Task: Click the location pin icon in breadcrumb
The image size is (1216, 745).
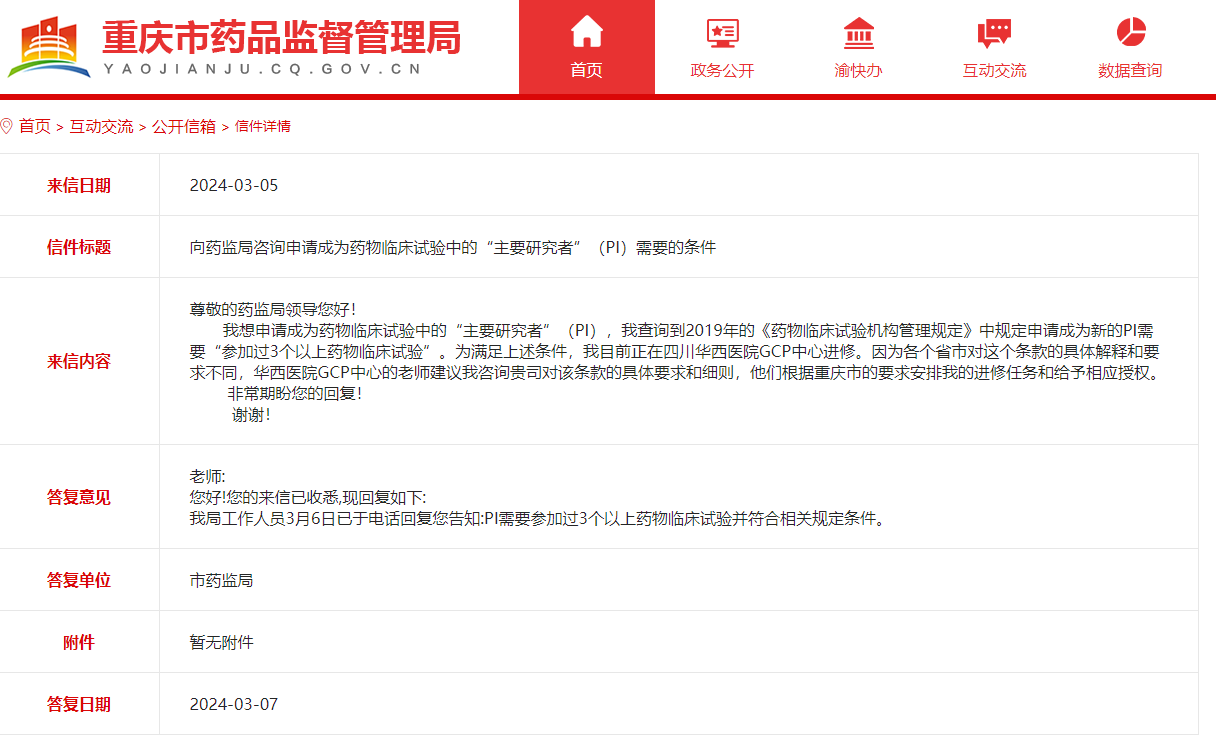Action: pos(10,126)
